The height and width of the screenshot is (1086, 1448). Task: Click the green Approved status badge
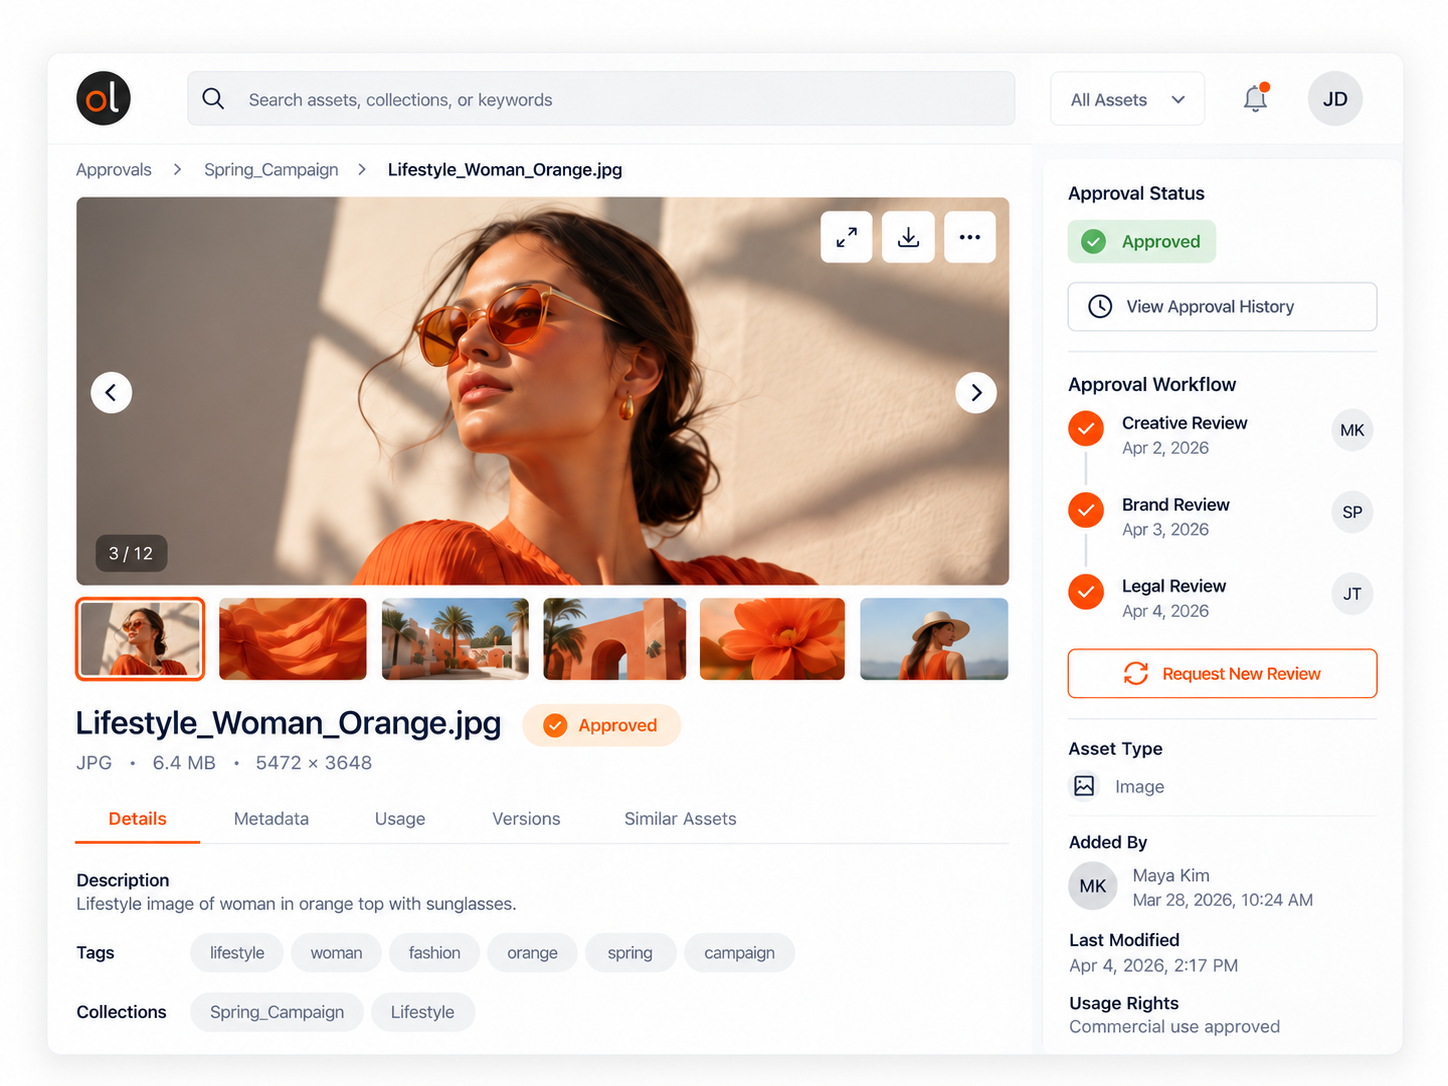[1142, 242]
